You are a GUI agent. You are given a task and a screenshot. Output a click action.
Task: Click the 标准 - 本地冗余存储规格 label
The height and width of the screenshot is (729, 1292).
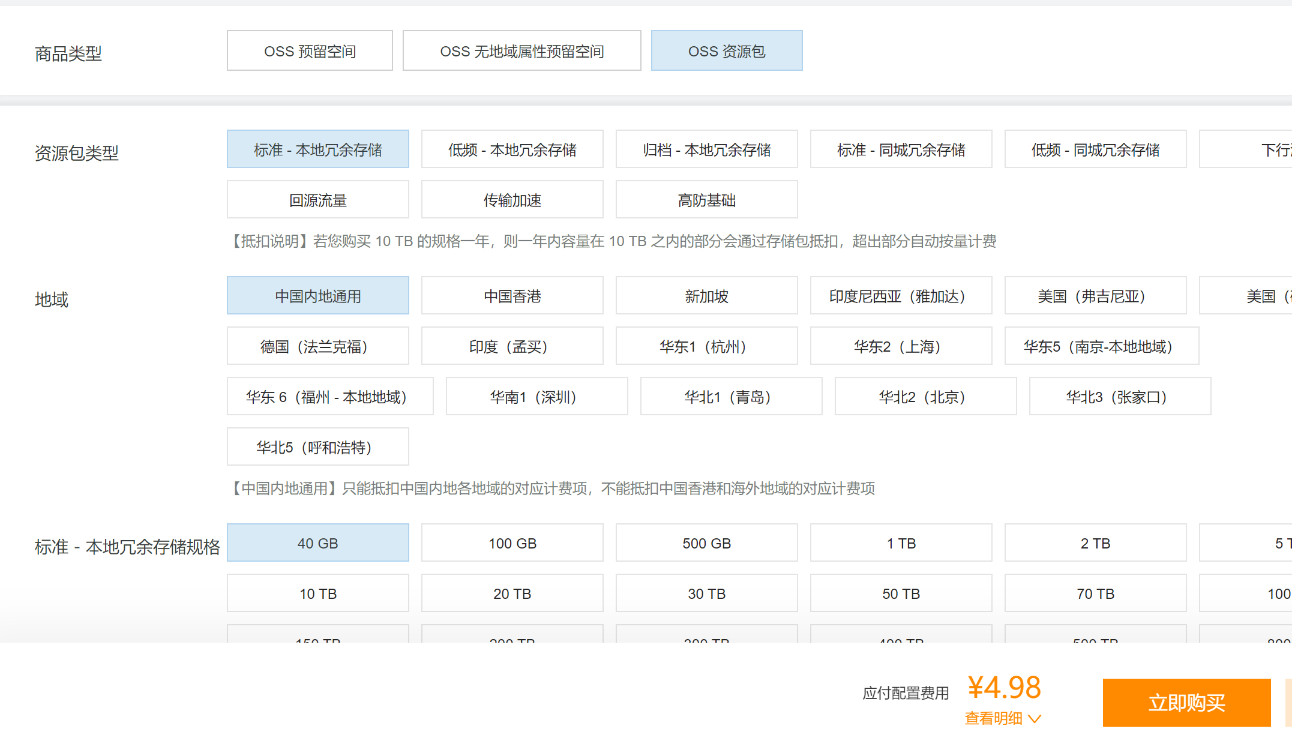coord(127,547)
